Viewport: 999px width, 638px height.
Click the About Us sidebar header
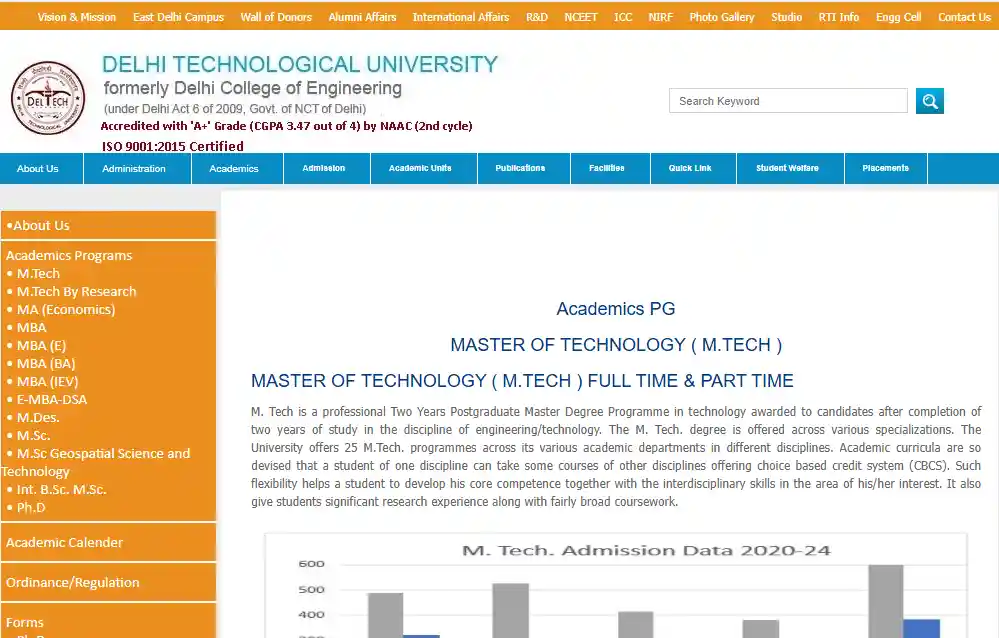coord(41,226)
